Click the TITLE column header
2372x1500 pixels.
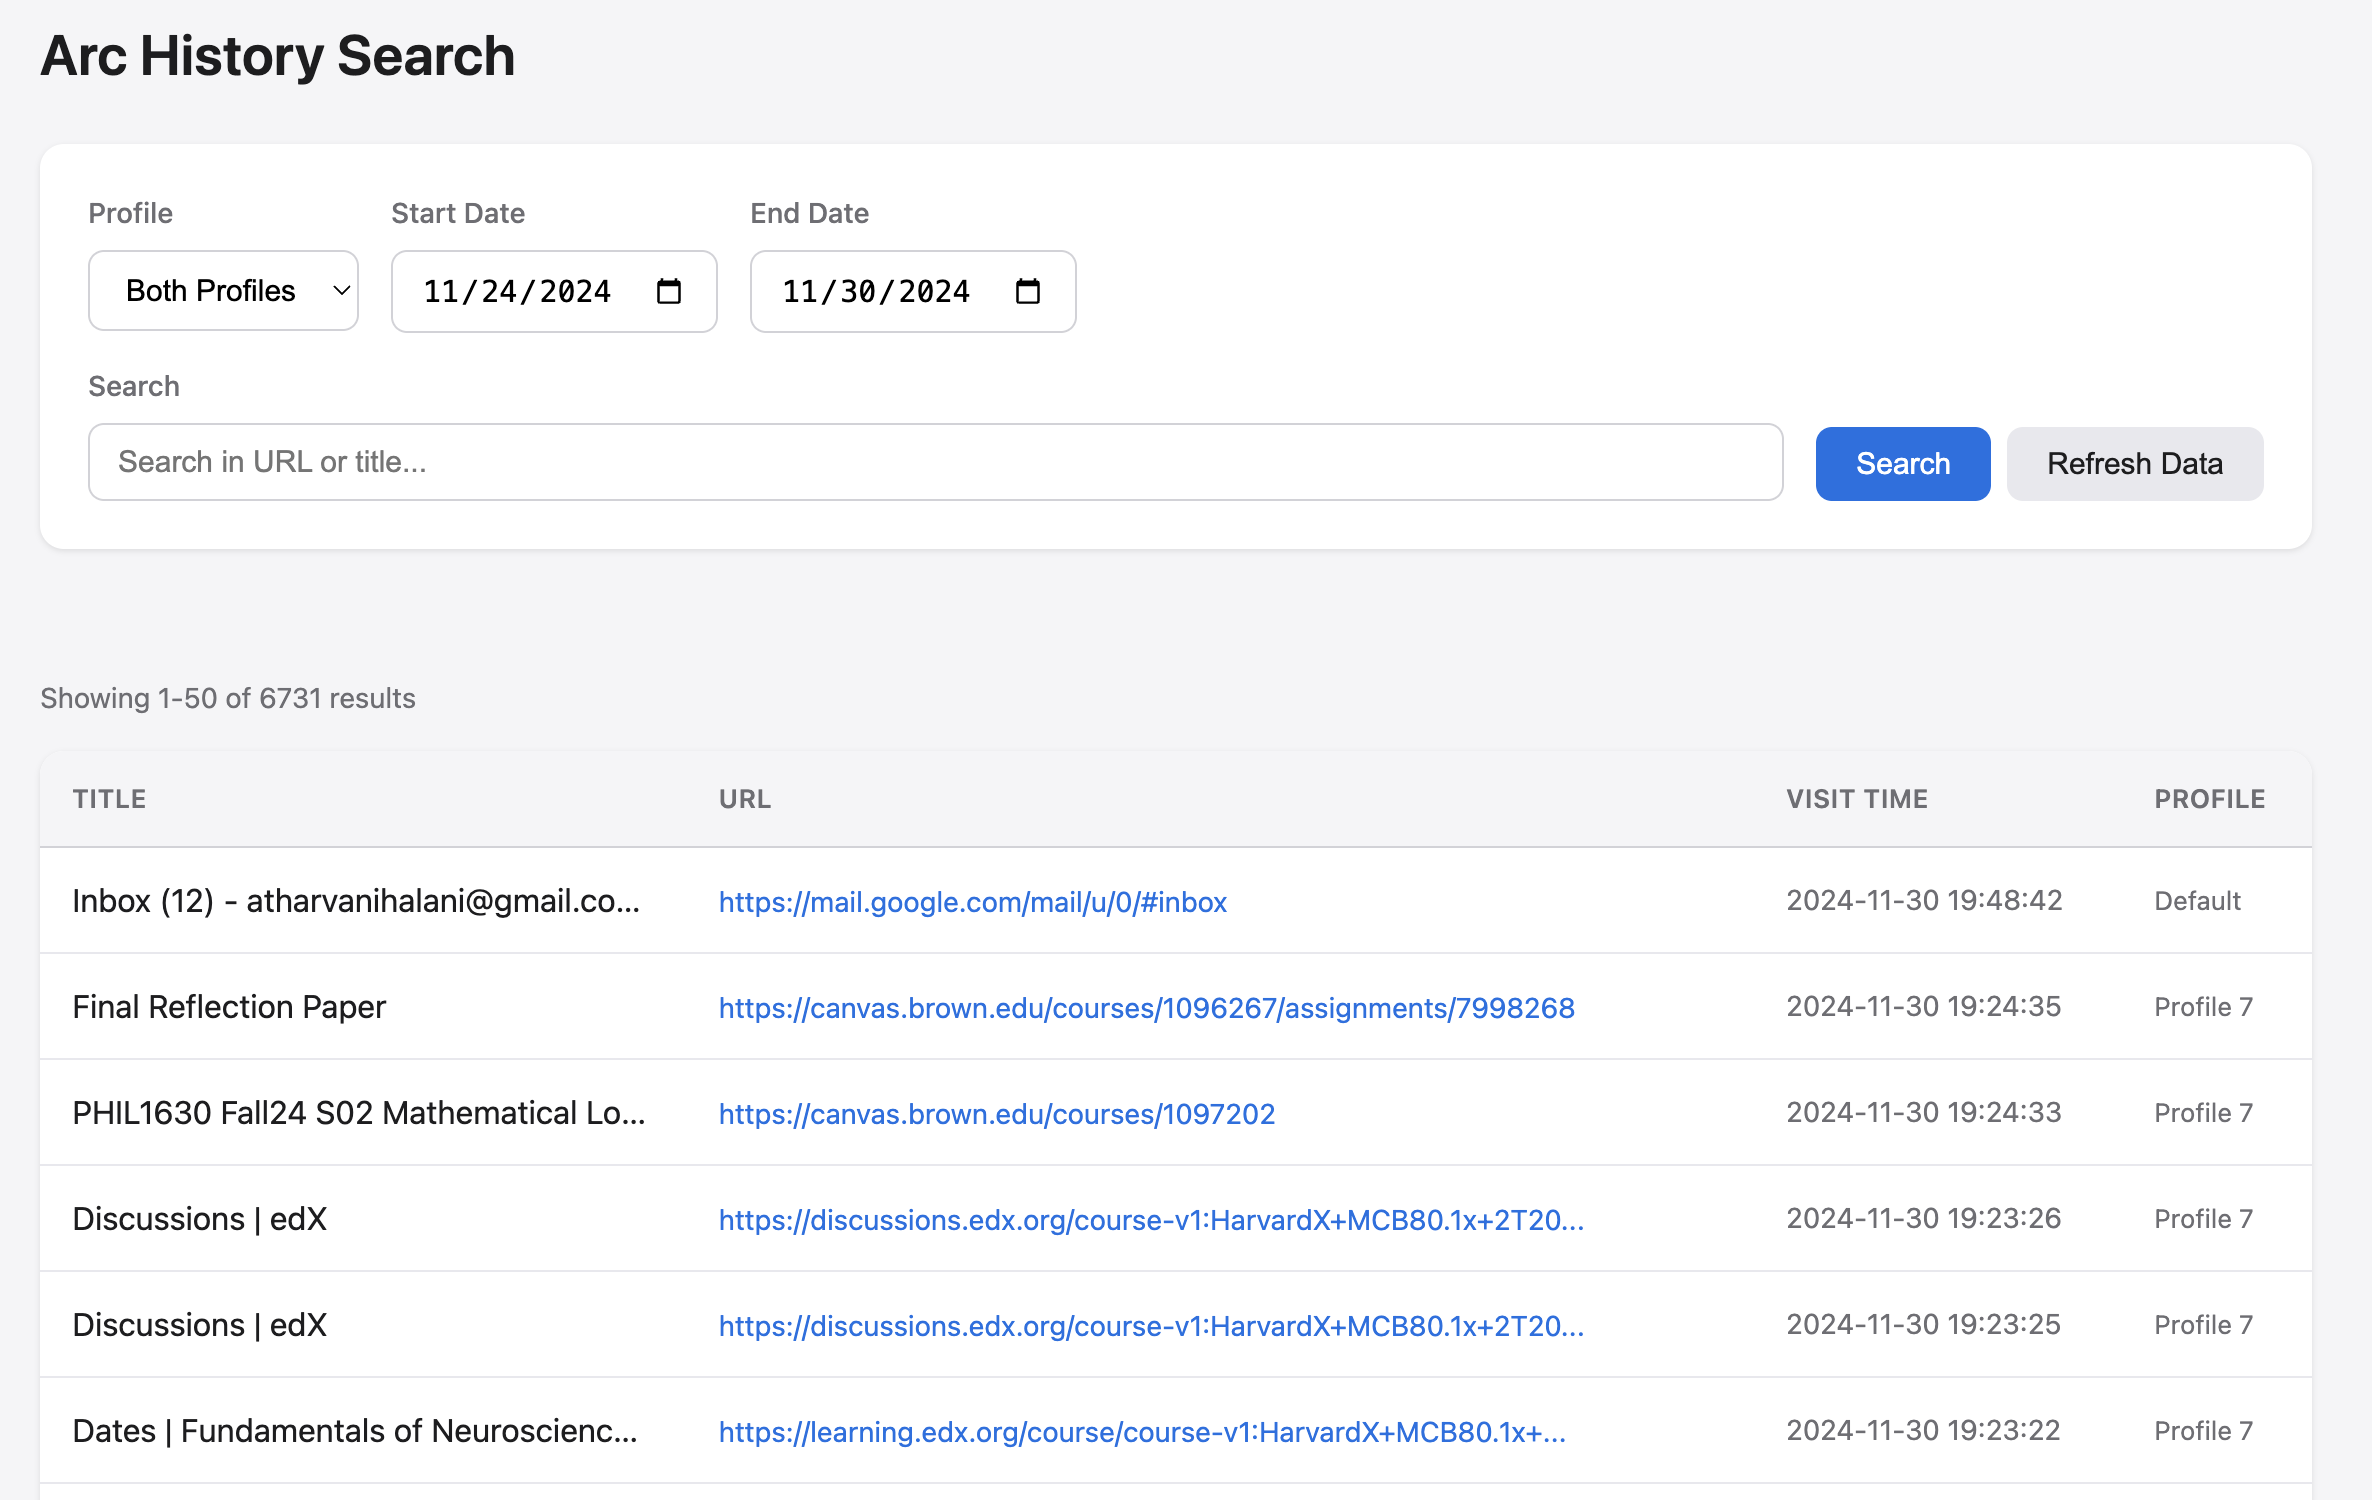pyautogui.click(x=110, y=799)
